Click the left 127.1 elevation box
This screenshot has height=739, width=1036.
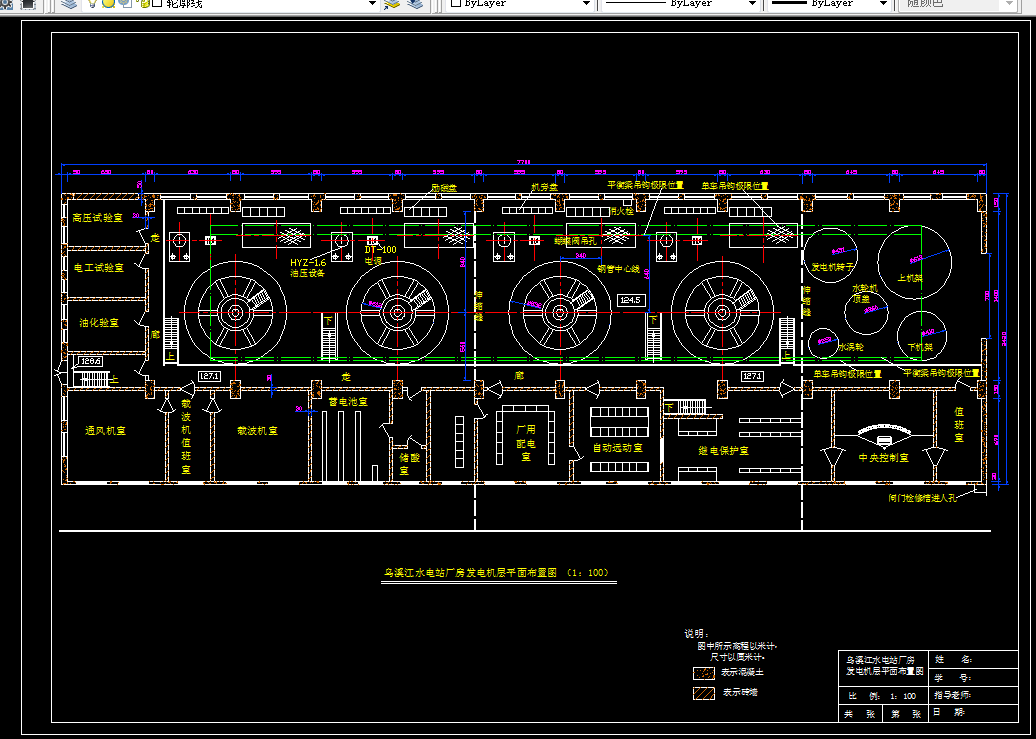click(209, 376)
